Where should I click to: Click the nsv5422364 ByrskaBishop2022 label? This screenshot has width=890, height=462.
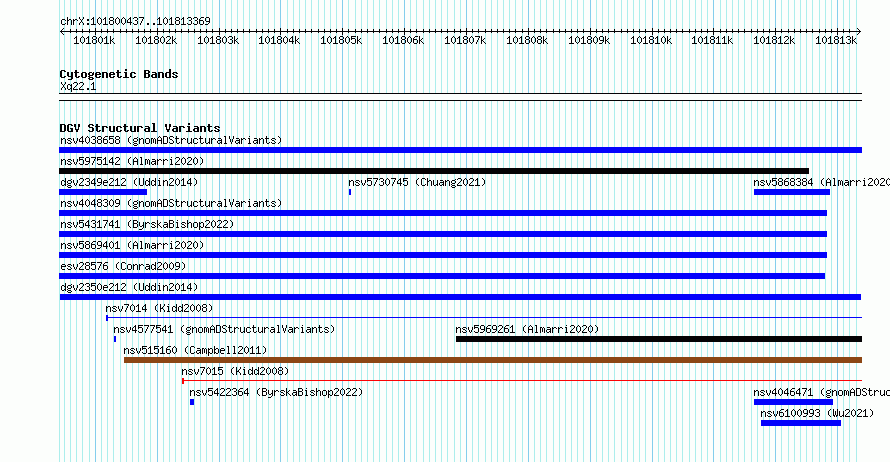(x=276, y=392)
